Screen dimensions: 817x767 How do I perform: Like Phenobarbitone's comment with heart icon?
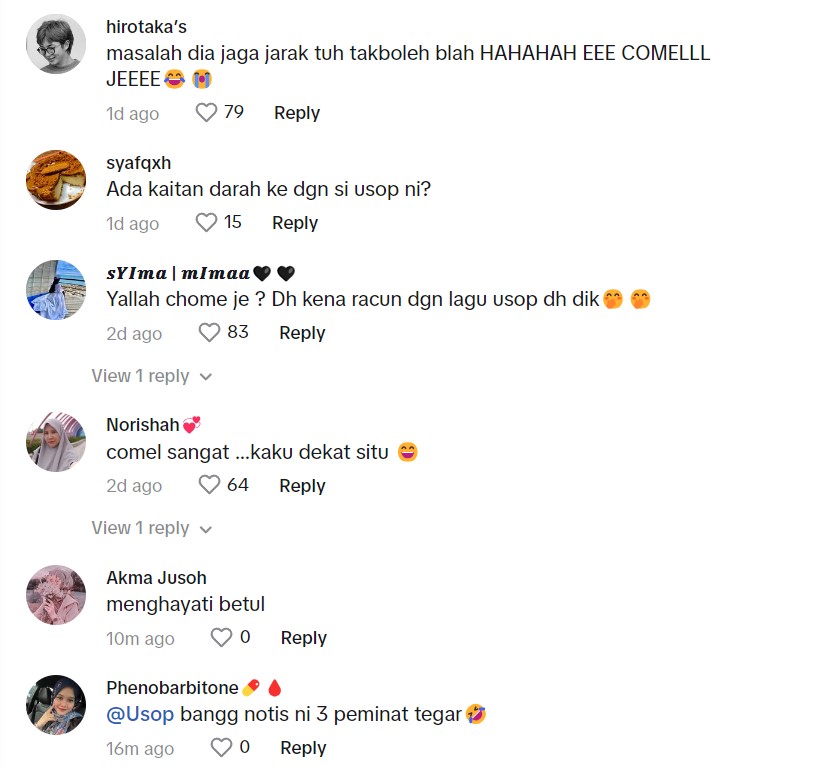[x=221, y=747]
